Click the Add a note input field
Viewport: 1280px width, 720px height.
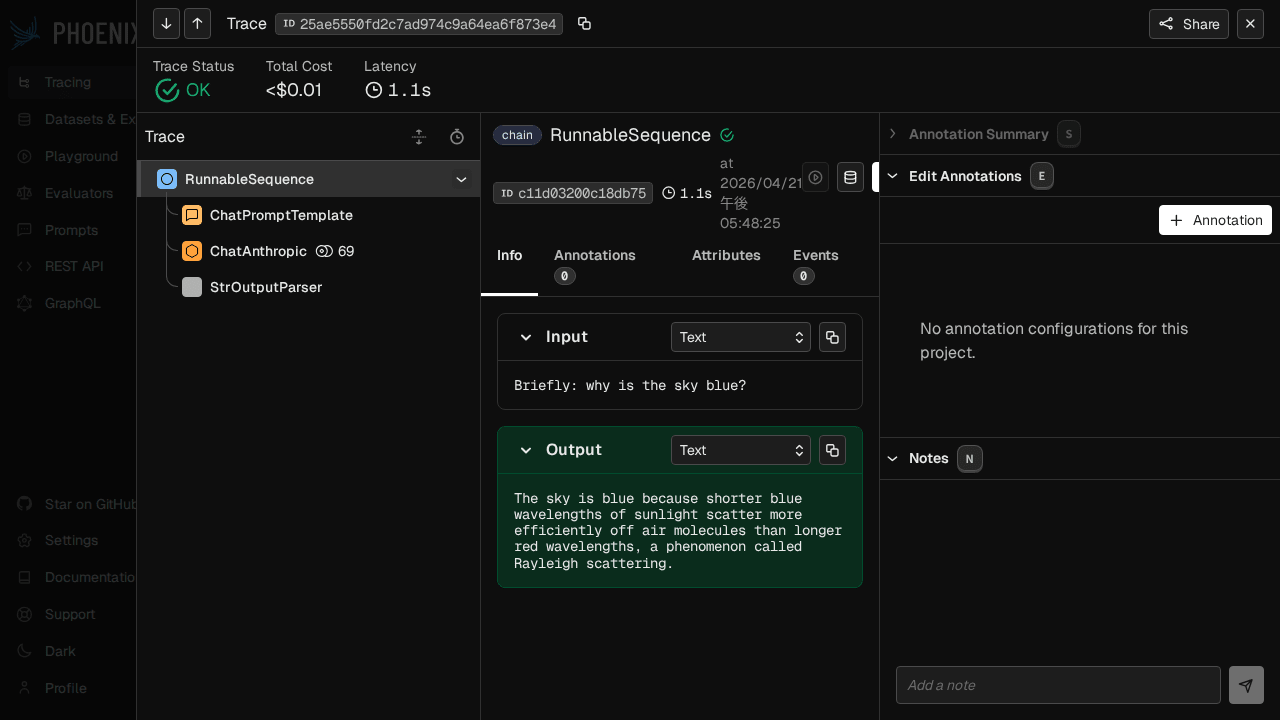[1058, 685]
